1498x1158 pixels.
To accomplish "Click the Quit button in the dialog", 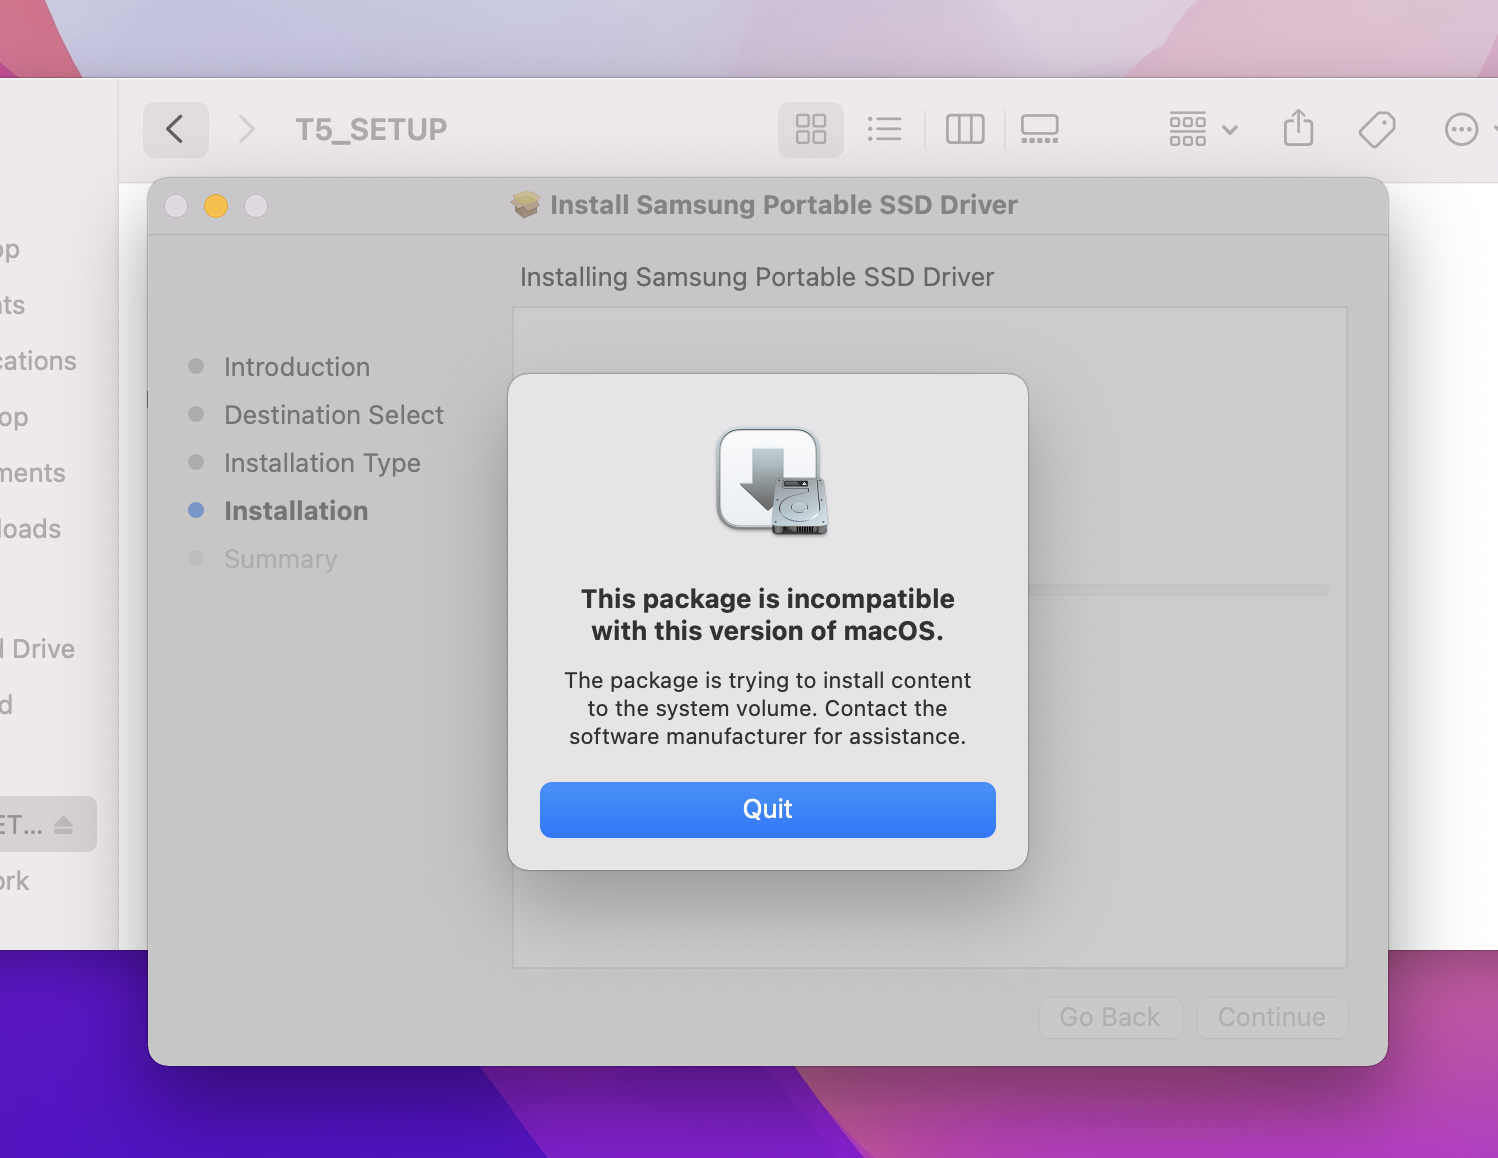I will 767,809.
